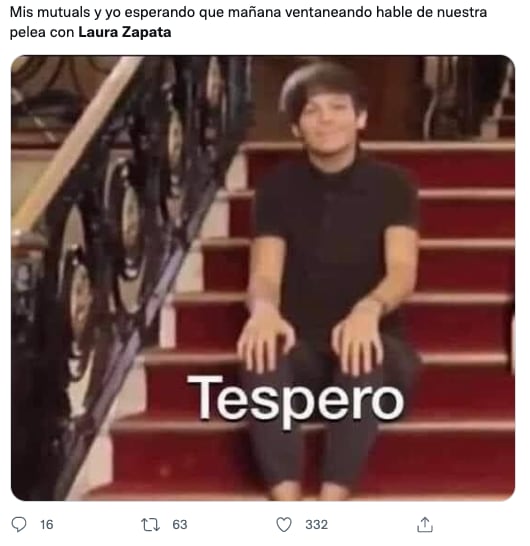Click the tweet text starting Mis mutuals
The height and width of the screenshot is (546, 530).
click(x=248, y=22)
